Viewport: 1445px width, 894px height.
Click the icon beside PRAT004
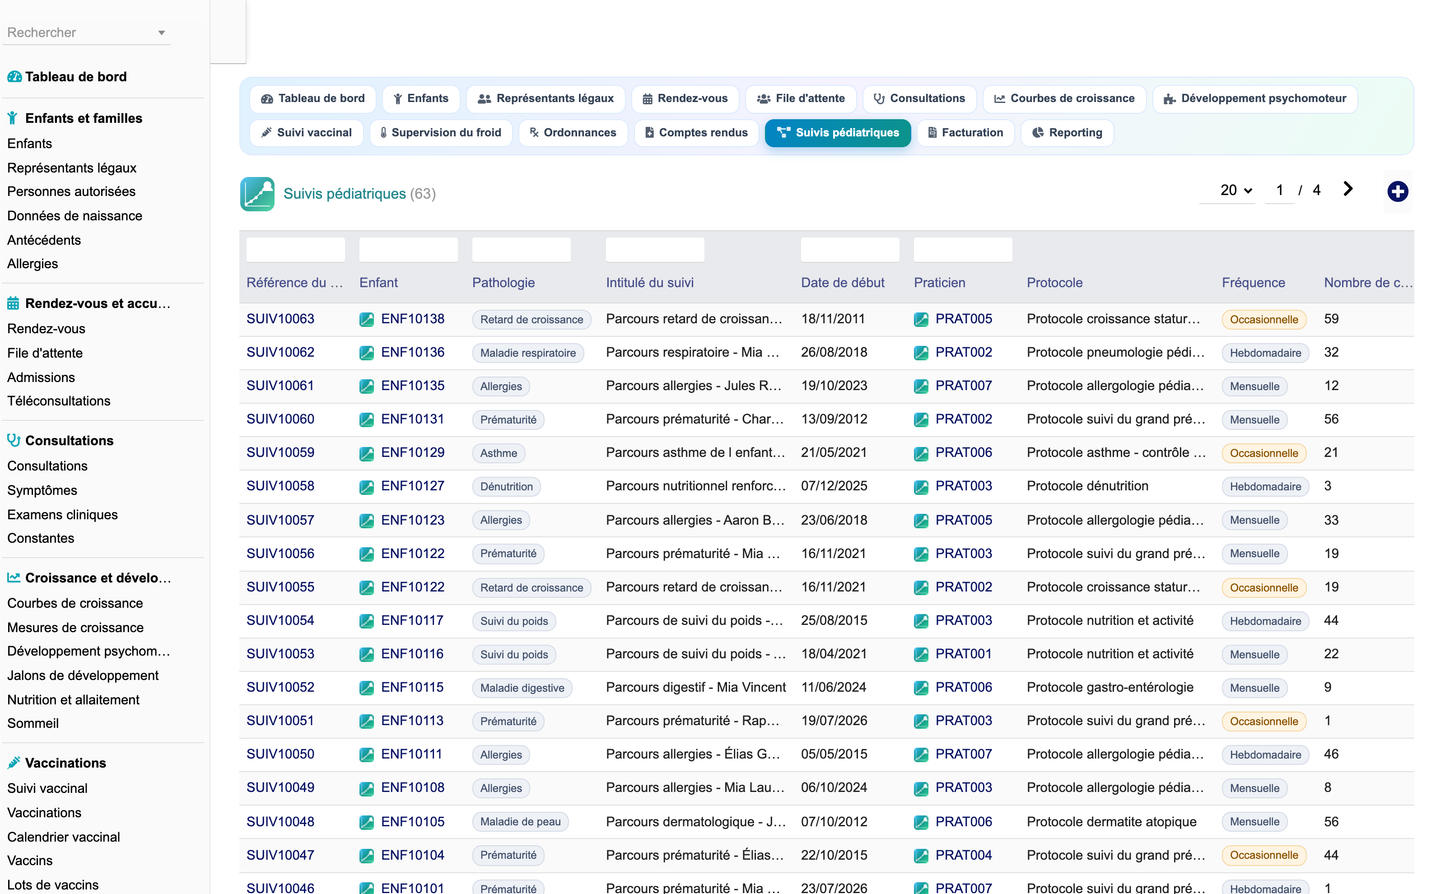pos(921,856)
